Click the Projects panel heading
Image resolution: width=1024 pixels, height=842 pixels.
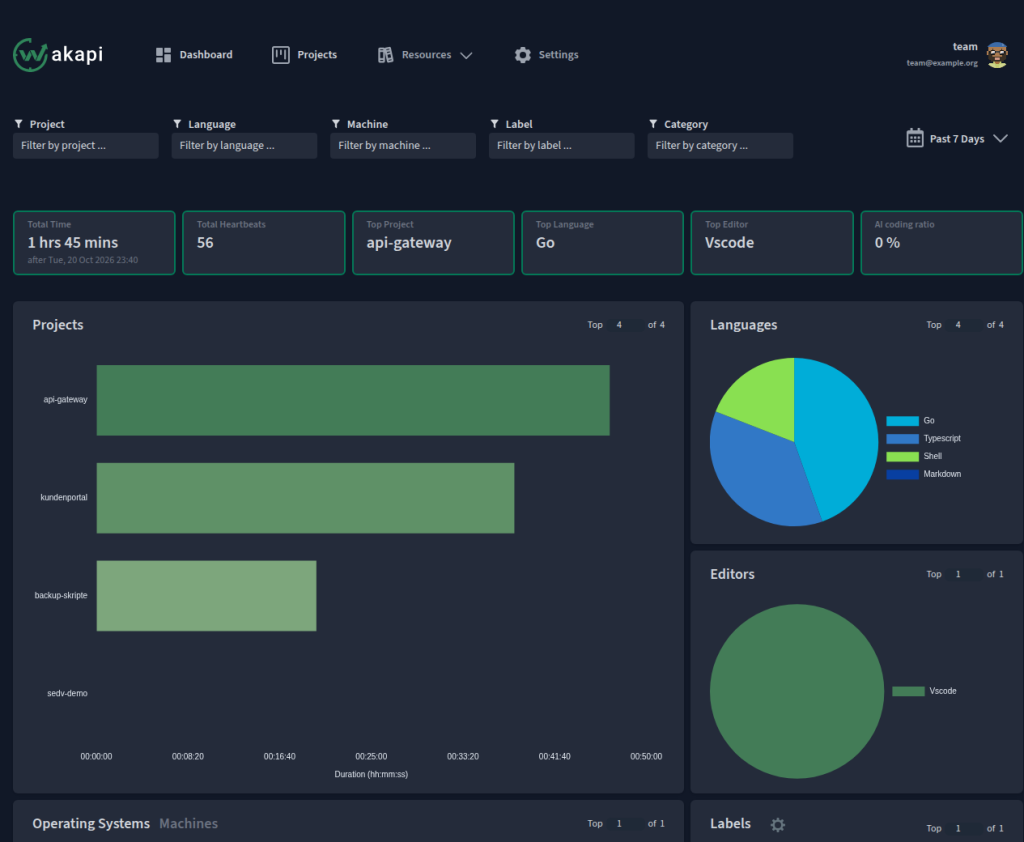pyautogui.click(x=58, y=325)
